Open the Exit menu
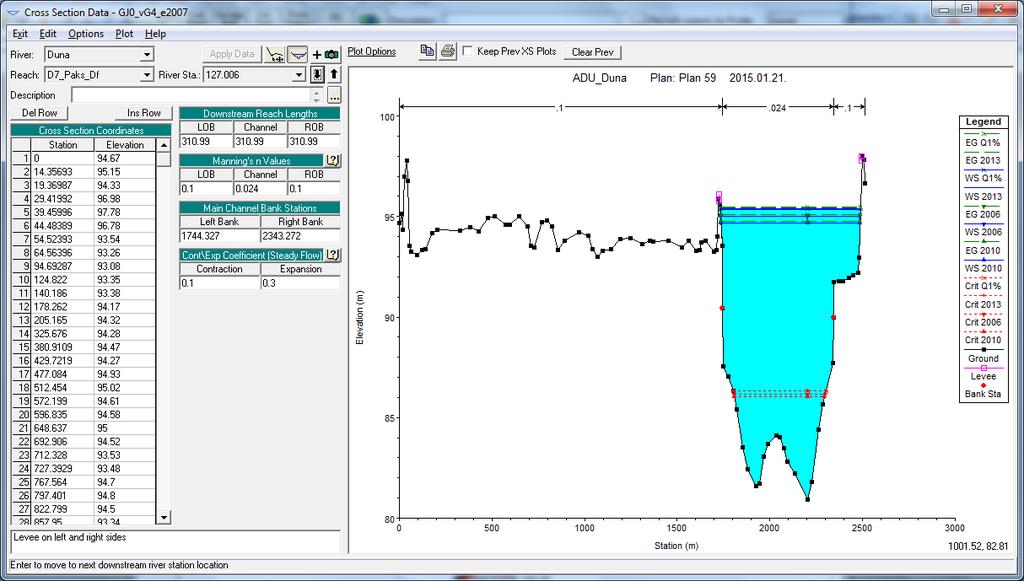This screenshot has width=1024, height=581. 20,33
